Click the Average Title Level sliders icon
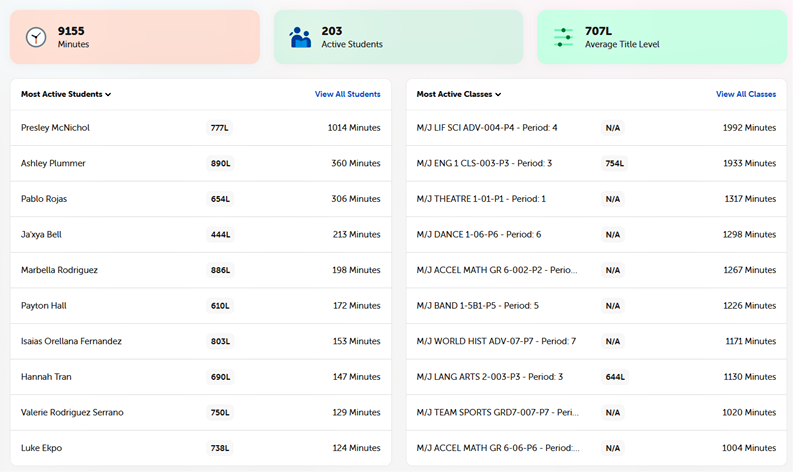793x472 pixels. pos(564,37)
